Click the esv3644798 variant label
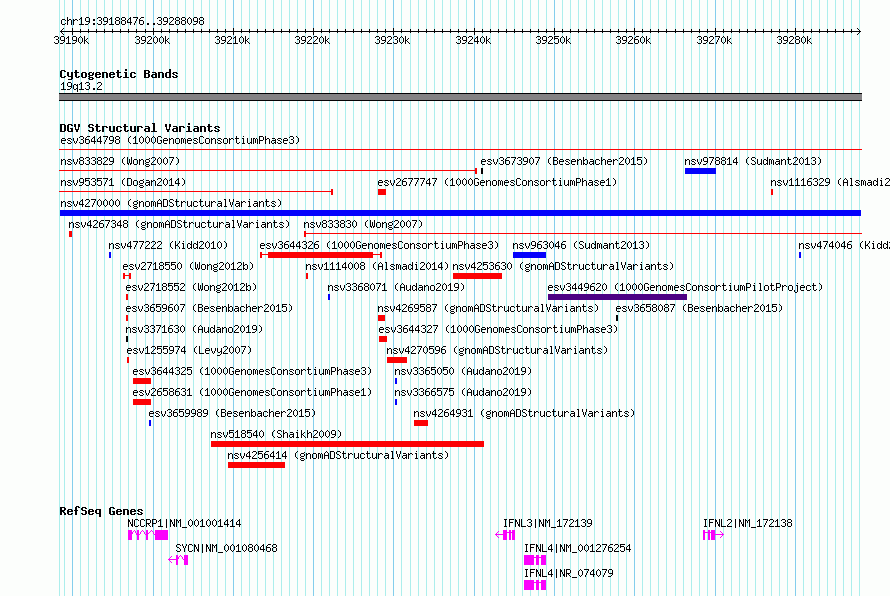Image resolution: width=890 pixels, height=596 pixels. pyautogui.click(x=179, y=140)
